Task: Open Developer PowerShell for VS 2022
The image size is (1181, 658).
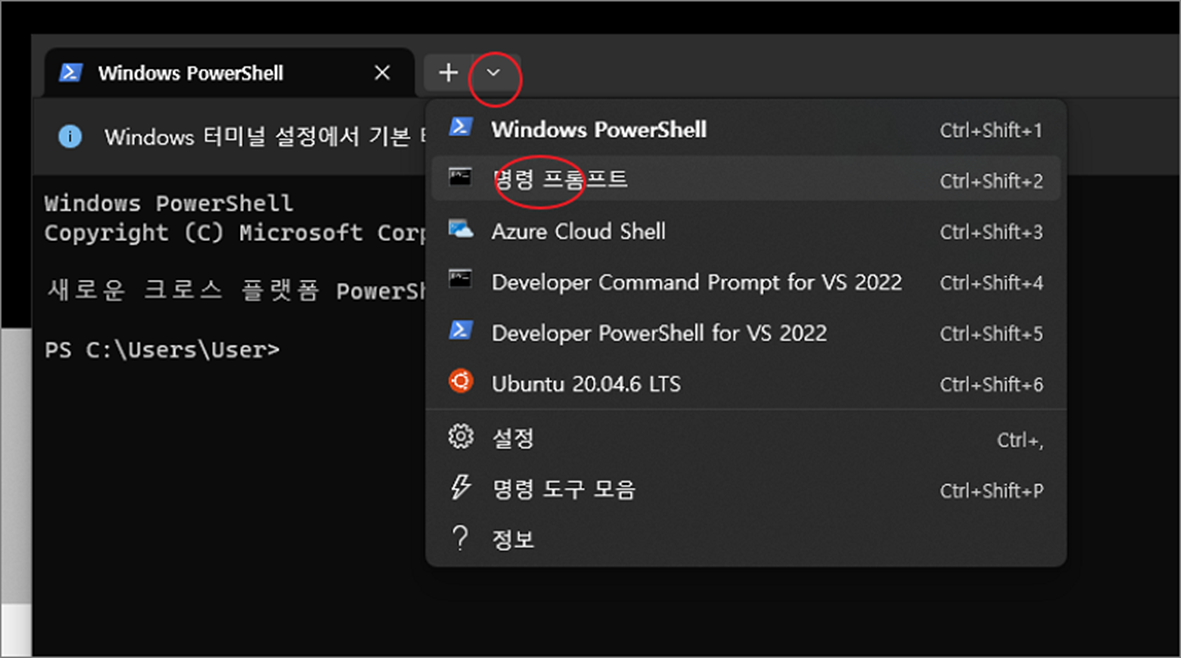Action: pyautogui.click(x=746, y=333)
